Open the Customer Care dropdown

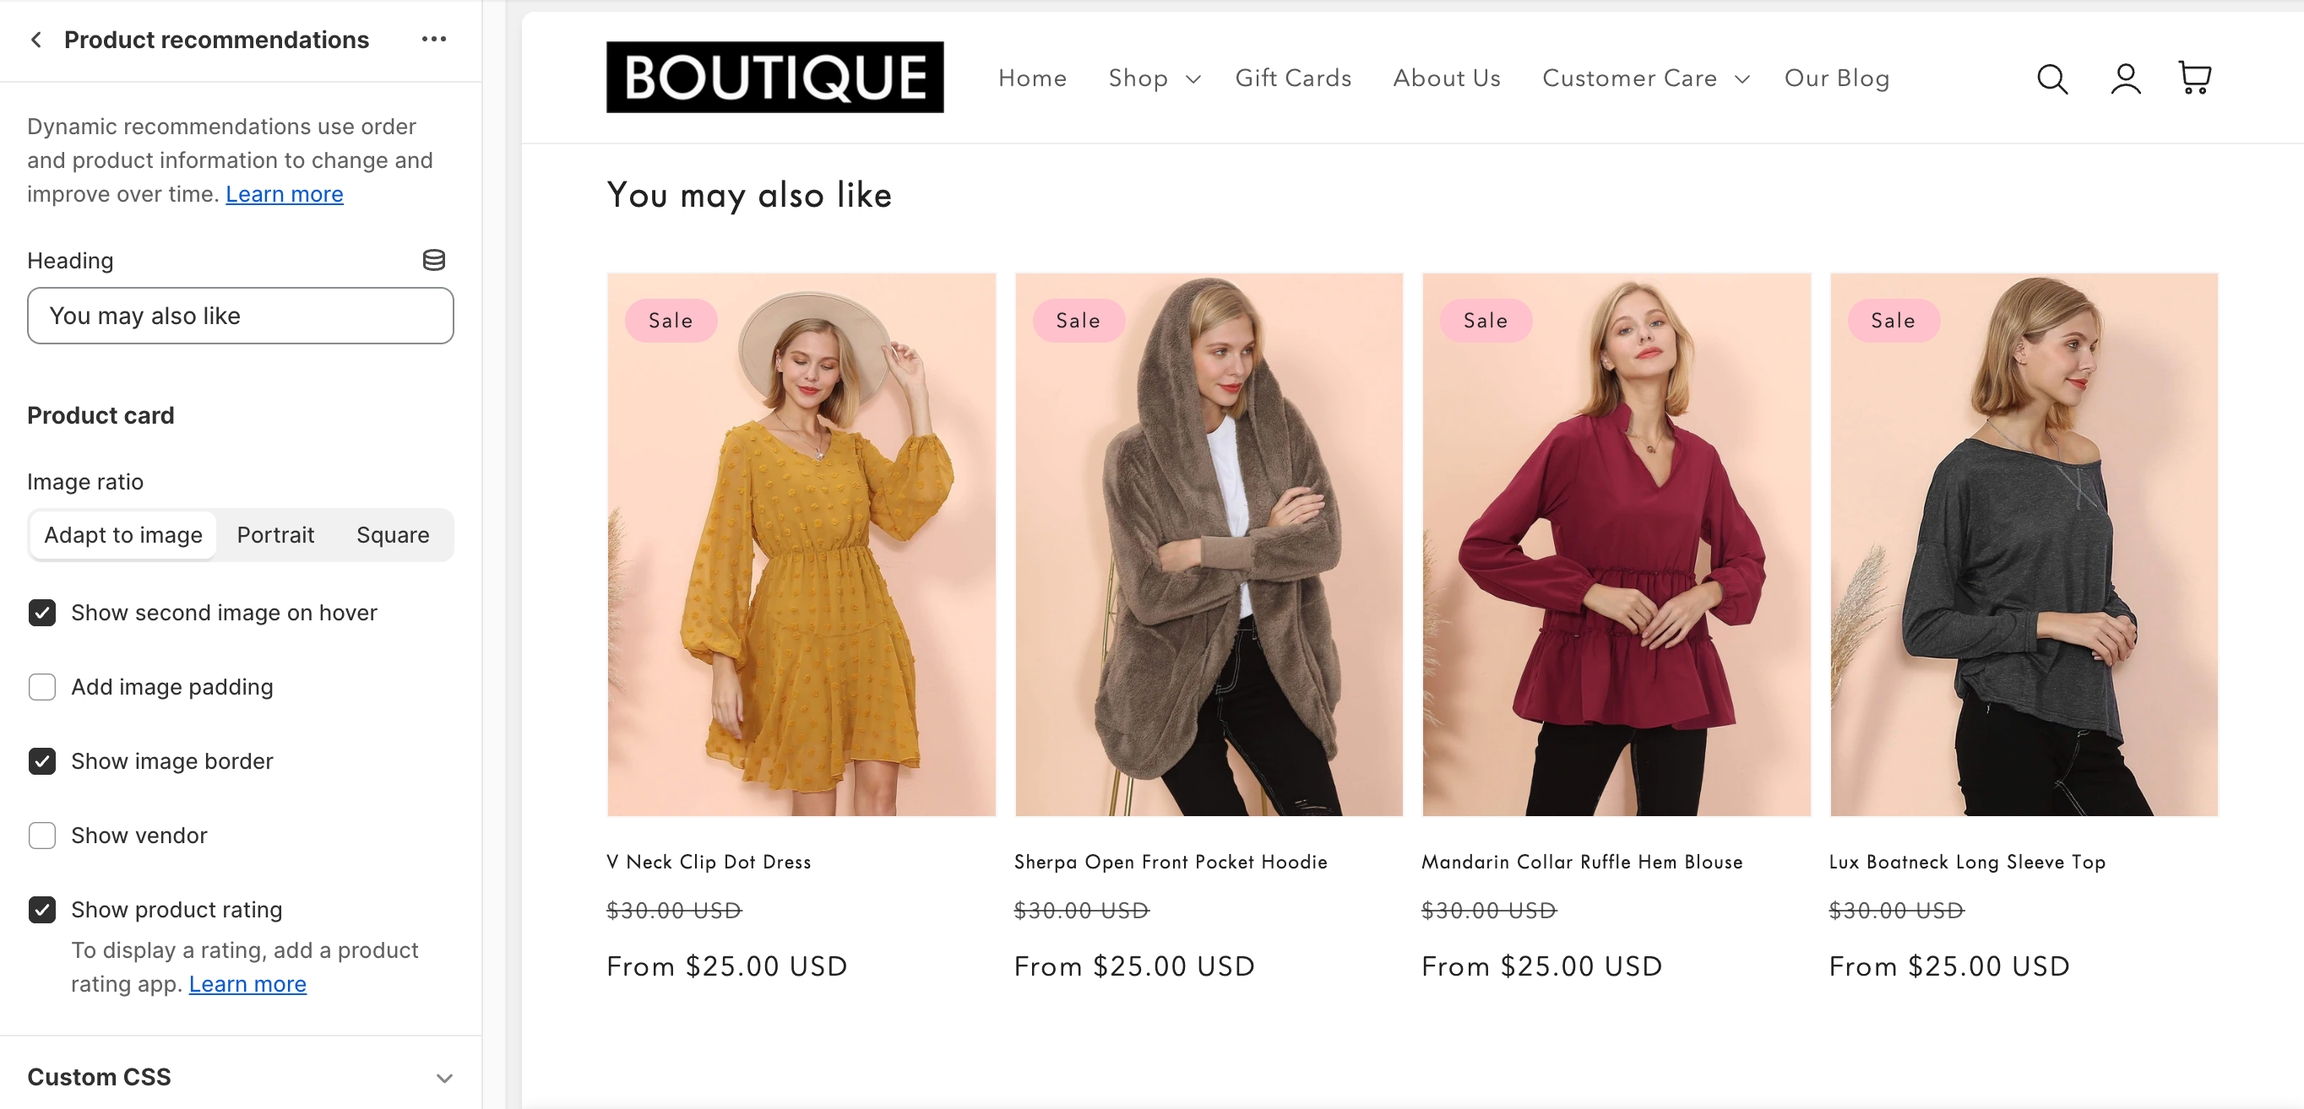(x=1645, y=78)
